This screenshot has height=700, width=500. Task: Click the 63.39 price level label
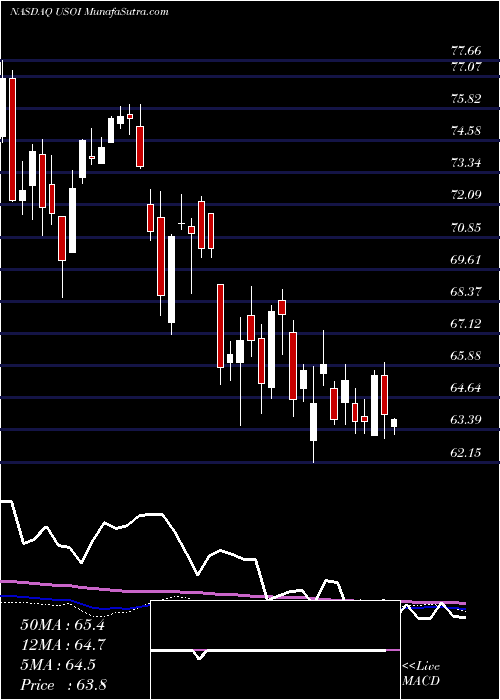point(466,420)
